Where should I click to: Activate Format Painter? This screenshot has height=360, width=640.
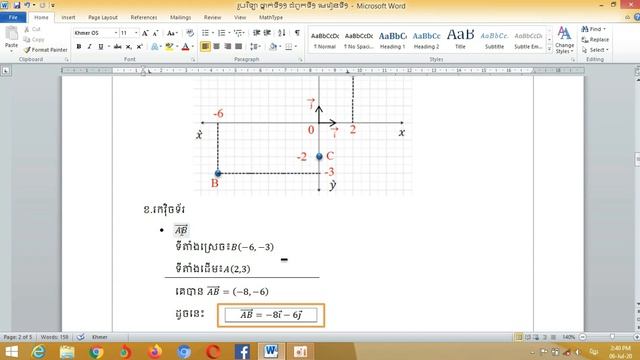click(x=45, y=50)
